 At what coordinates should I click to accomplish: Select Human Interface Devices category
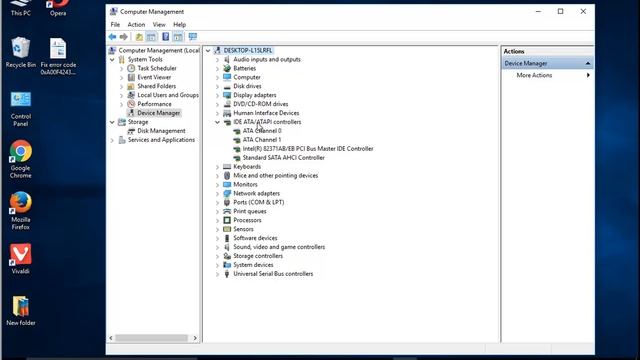266,113
